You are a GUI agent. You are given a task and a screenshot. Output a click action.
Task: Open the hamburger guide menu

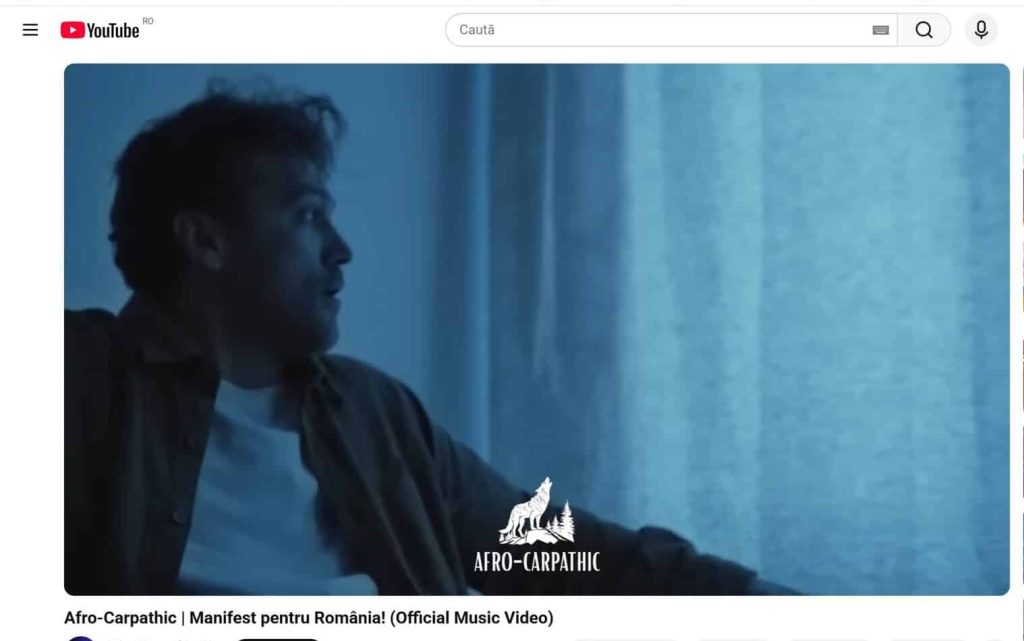pos(30,30)
